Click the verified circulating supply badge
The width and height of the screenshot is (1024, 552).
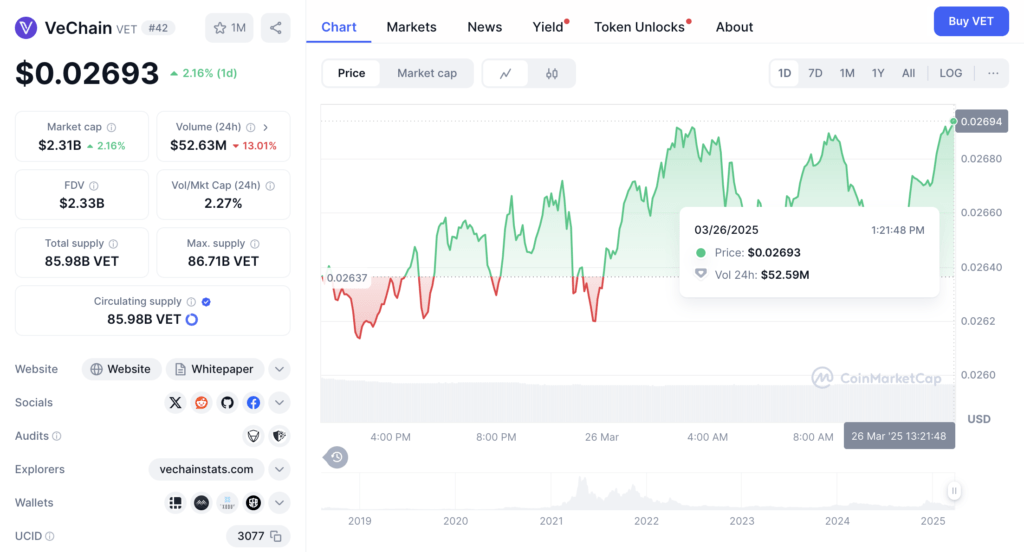click(206, 302)
